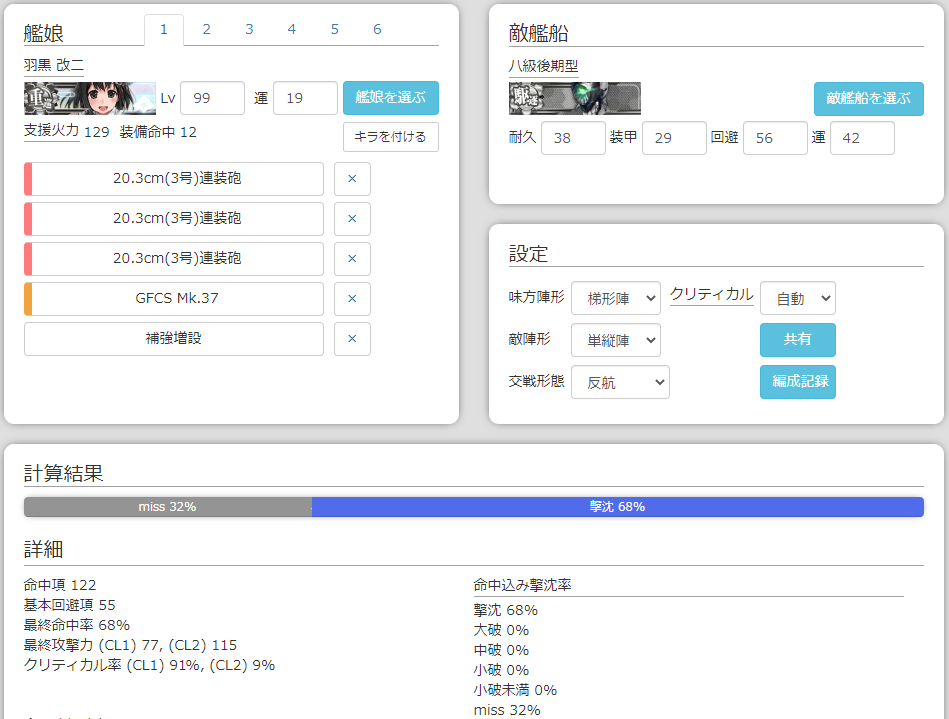Click the 命中込み撃沈率 heading

tap(522, 585)
